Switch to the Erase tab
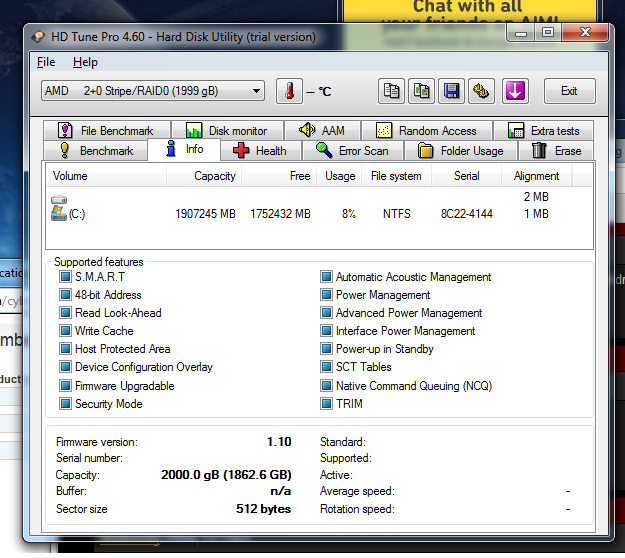 click(556, 151)
